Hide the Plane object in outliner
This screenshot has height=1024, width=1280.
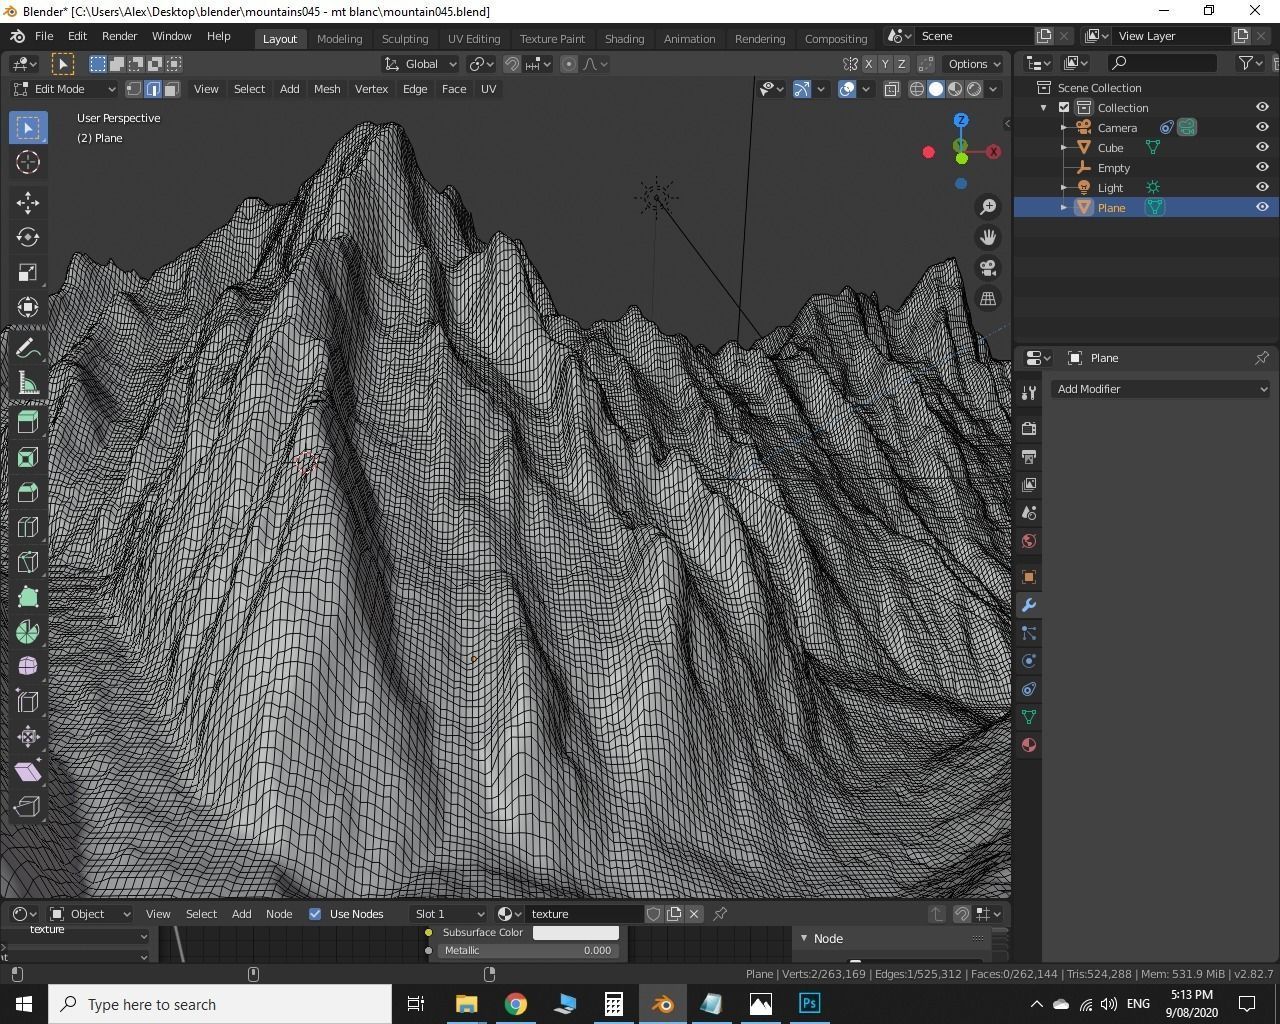point(1262,207)
